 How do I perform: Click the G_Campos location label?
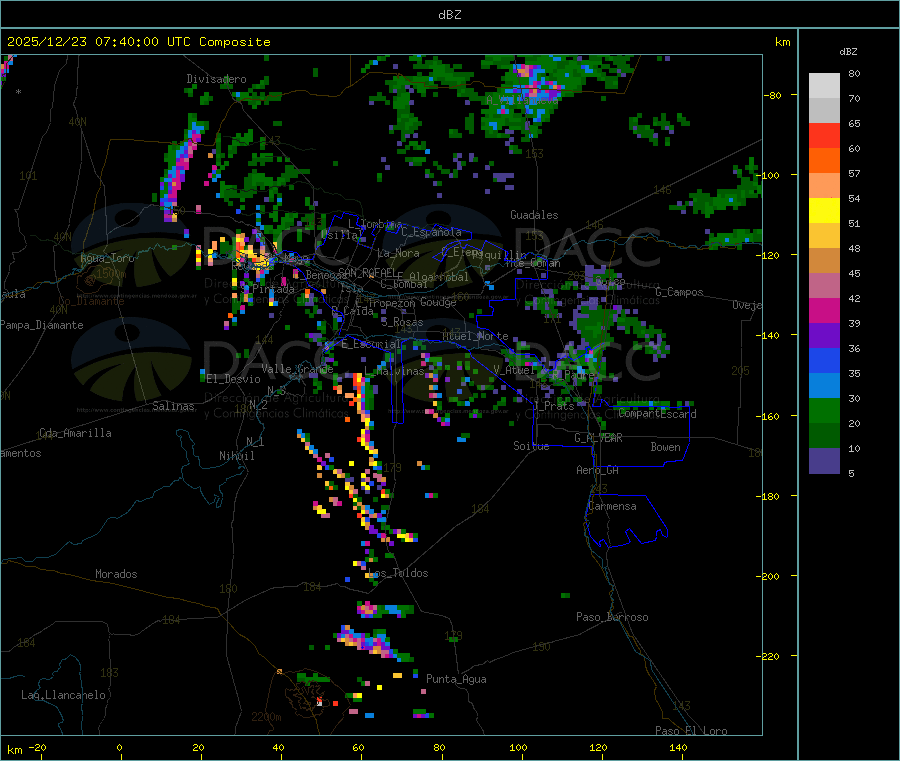[680, 292]
